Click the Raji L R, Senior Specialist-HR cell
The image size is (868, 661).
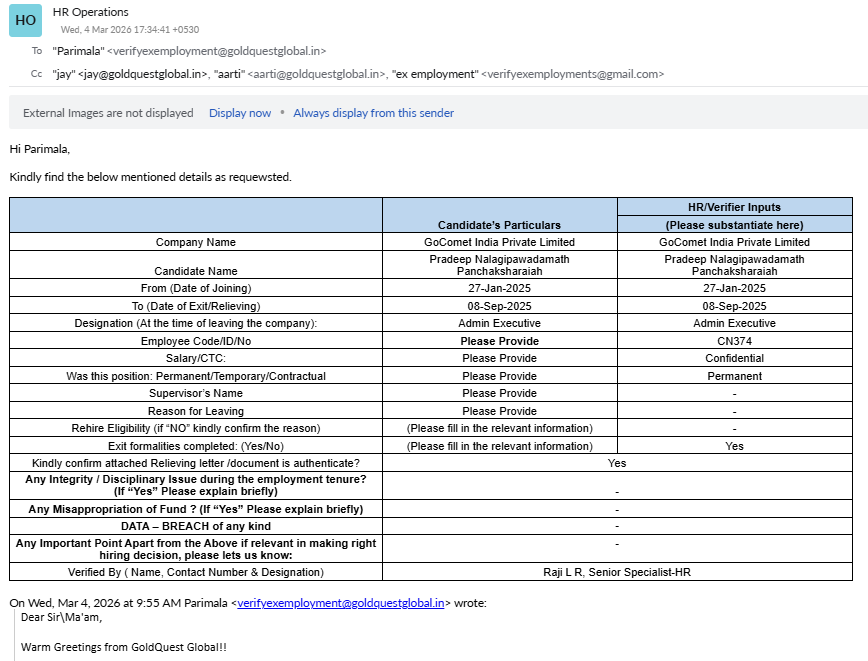[x=616, y=572]
